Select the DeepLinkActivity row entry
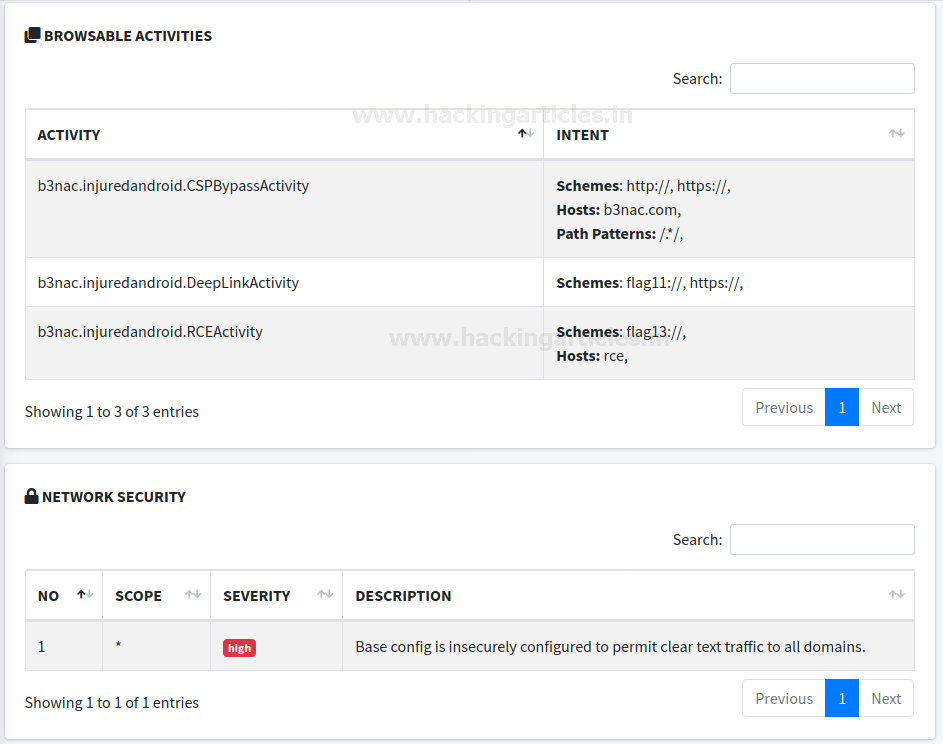Image resolution: width=943 pixels, height=744 pixels. click(168, 283)
